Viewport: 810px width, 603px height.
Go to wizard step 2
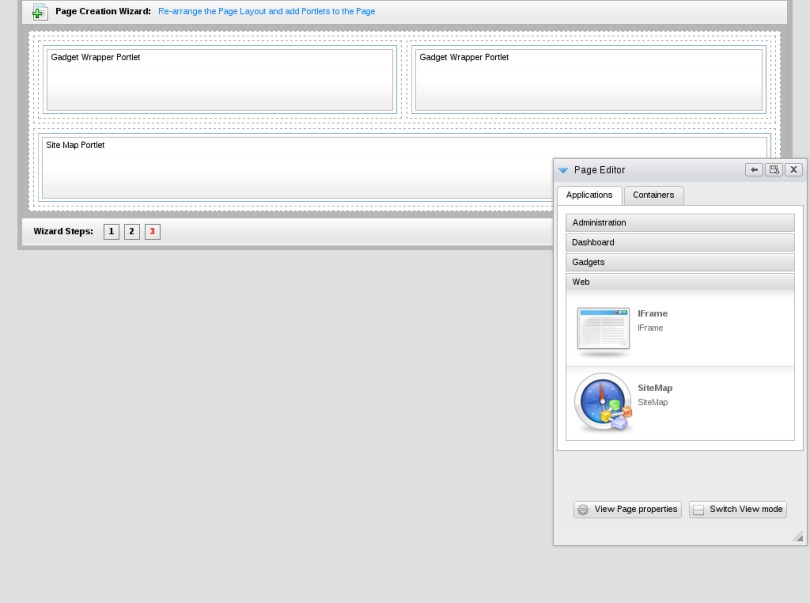(132, 232)
